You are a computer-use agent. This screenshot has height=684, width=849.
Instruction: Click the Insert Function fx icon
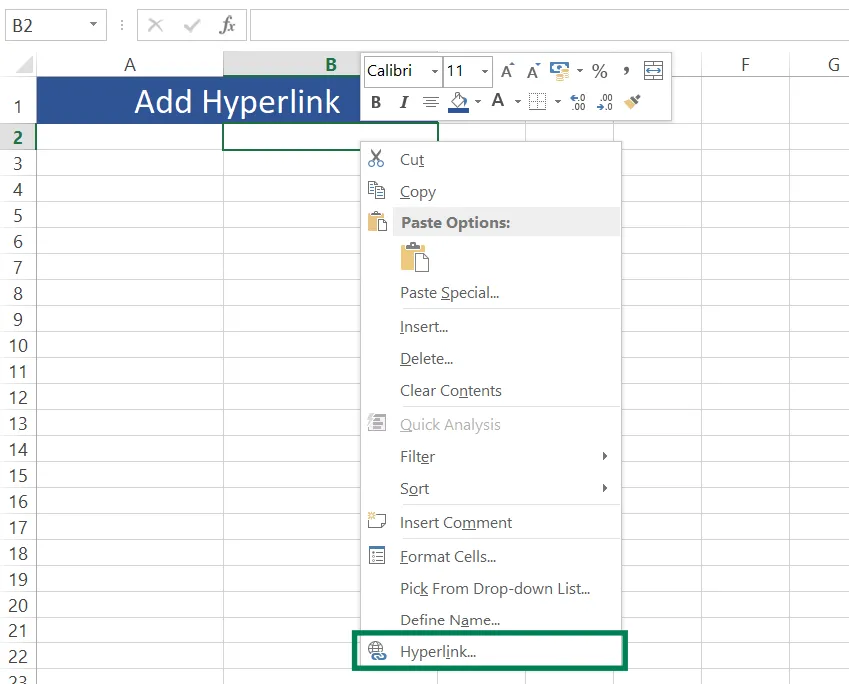click(x=227, y=25)
